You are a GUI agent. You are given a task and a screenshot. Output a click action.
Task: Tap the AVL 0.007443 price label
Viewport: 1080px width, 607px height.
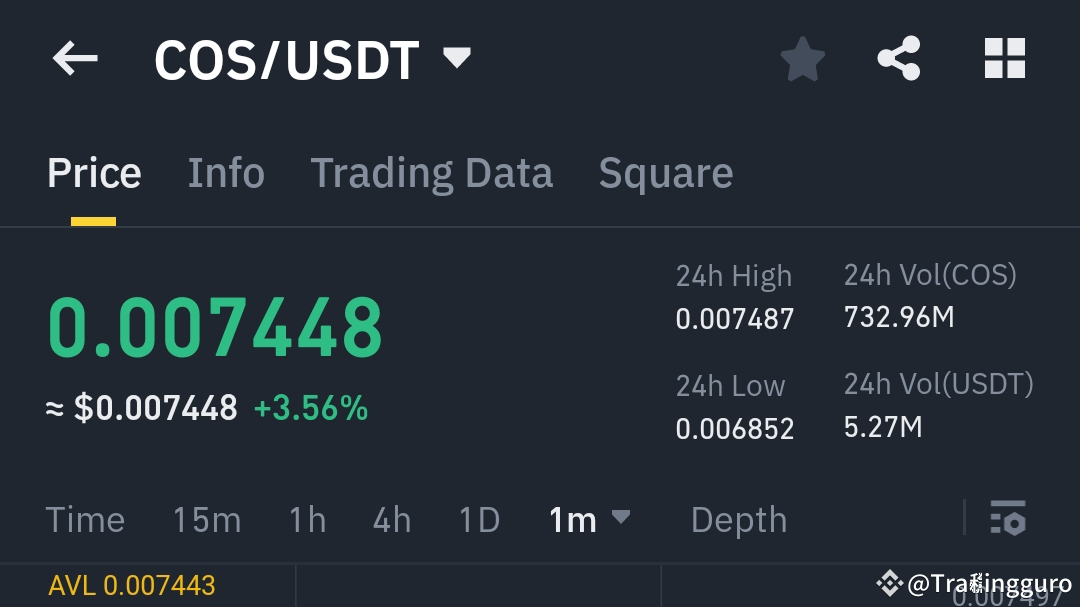(131, 585)
